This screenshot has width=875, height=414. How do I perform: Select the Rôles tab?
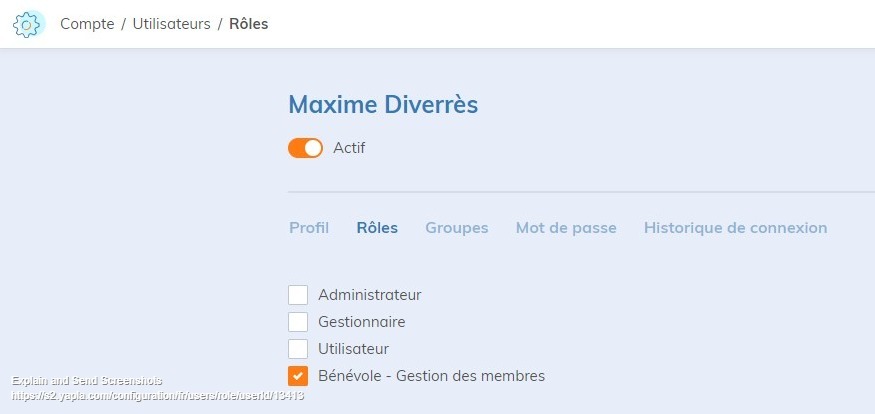click(x=377, y=228)
